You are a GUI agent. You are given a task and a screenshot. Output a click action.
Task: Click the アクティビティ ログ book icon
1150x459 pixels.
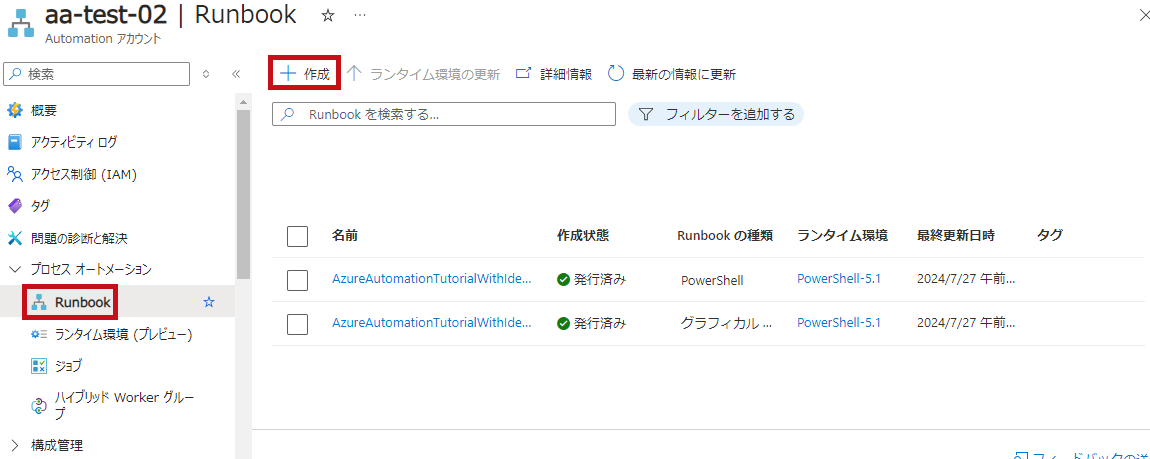pos(15,142)
